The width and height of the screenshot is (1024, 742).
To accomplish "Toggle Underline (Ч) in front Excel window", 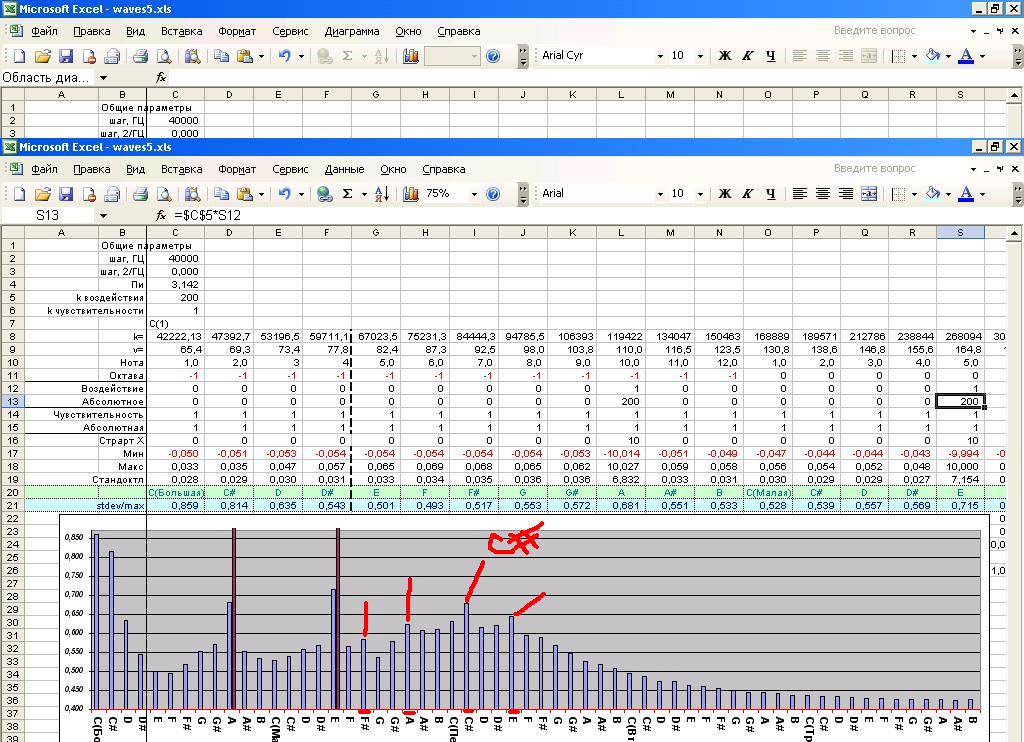I will pos(771,193).
